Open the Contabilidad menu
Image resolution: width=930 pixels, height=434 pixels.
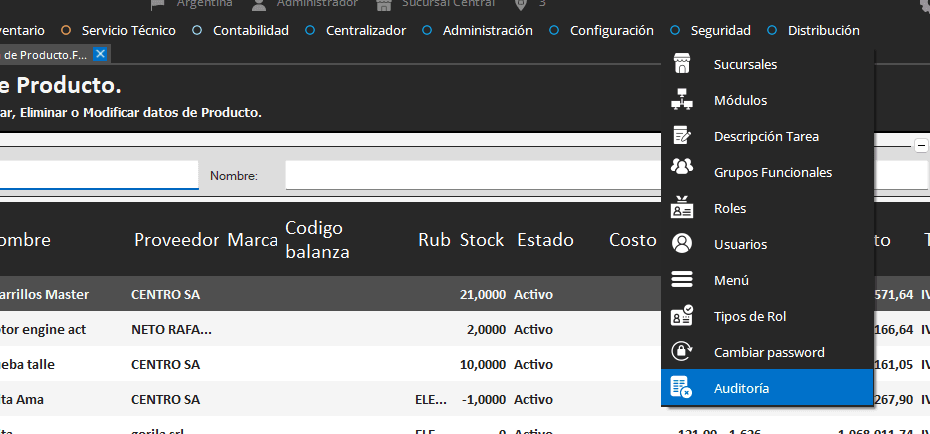pyautogui.click(x=250, y=31)
